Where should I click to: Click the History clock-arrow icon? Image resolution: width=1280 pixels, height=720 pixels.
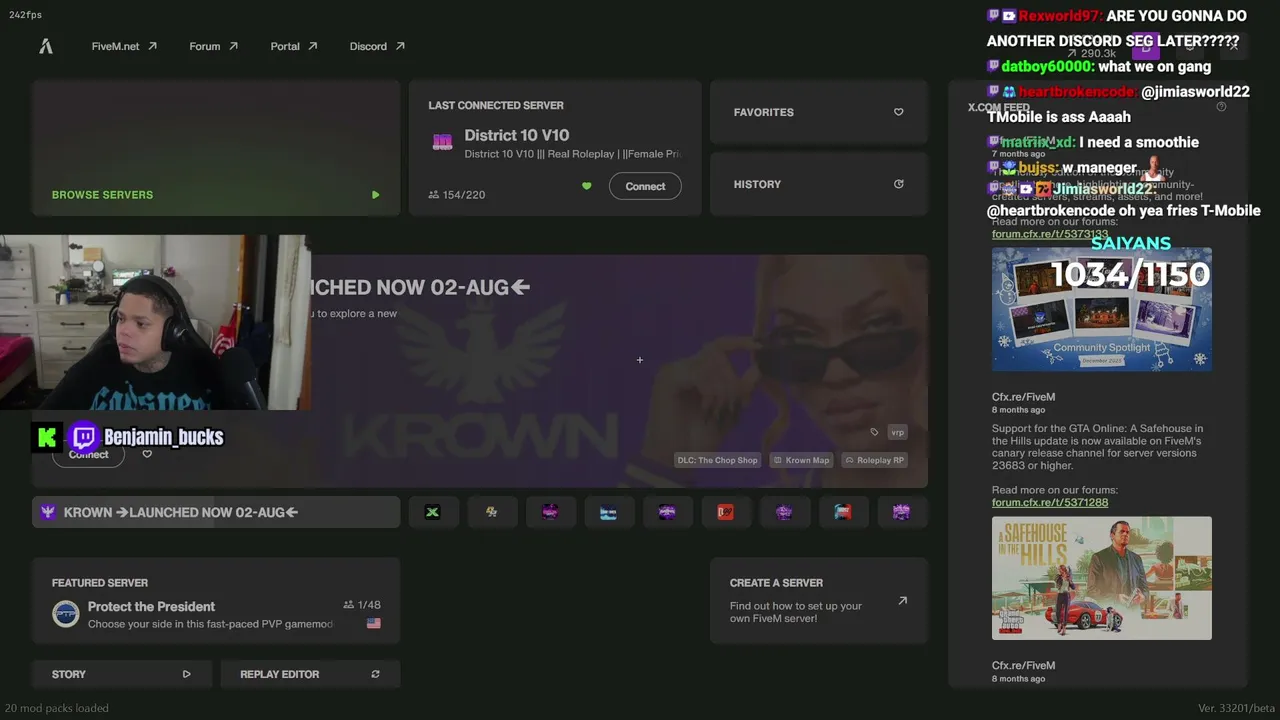tap(898, 184)
